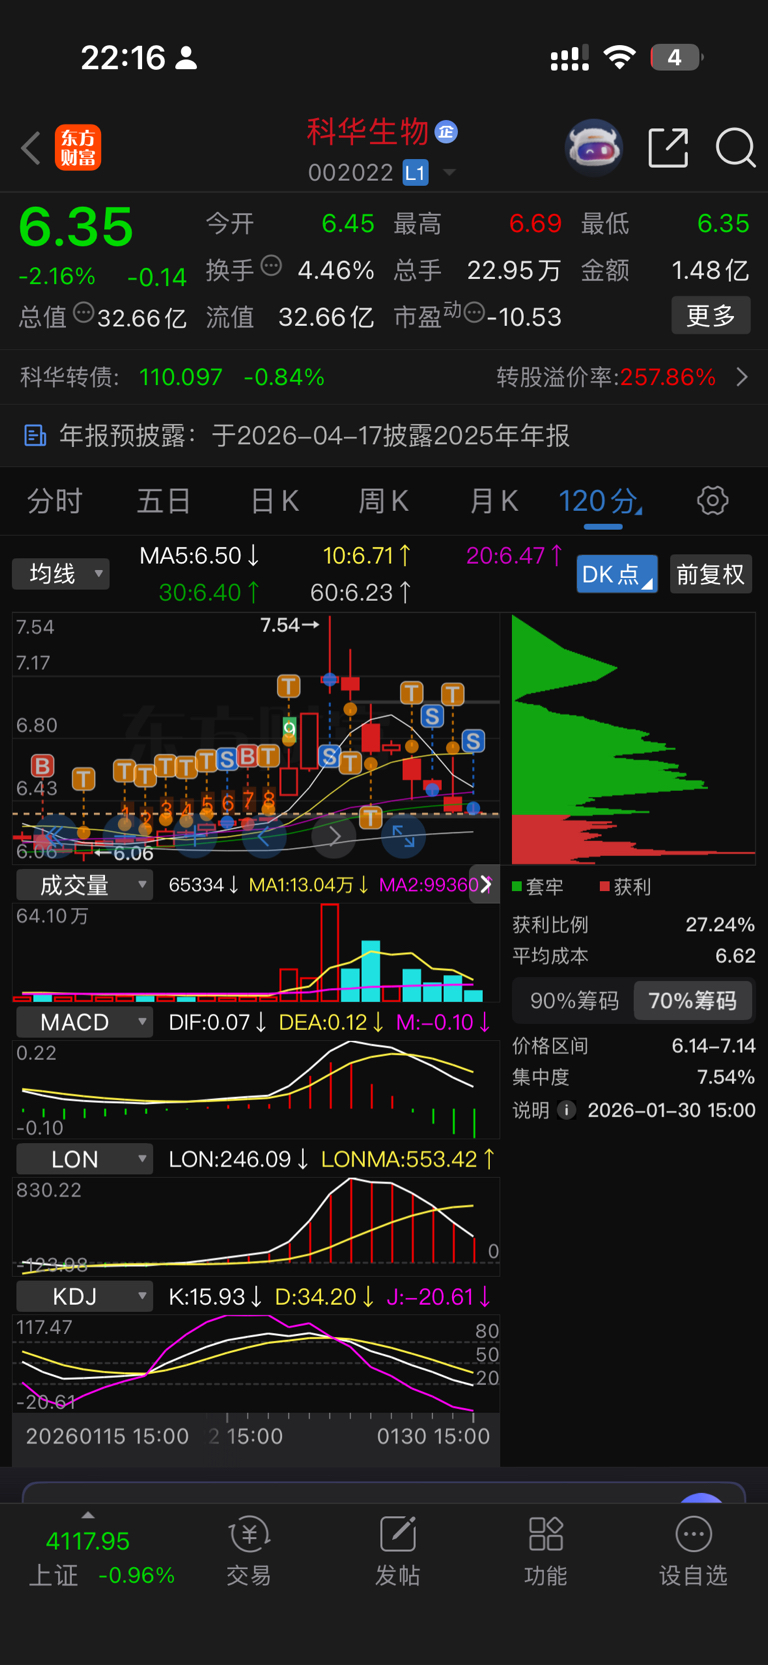The width and height of the screenshot is (769, 1665).
Task: Tap the annual report document icon
Action: [x=35, y=435]
